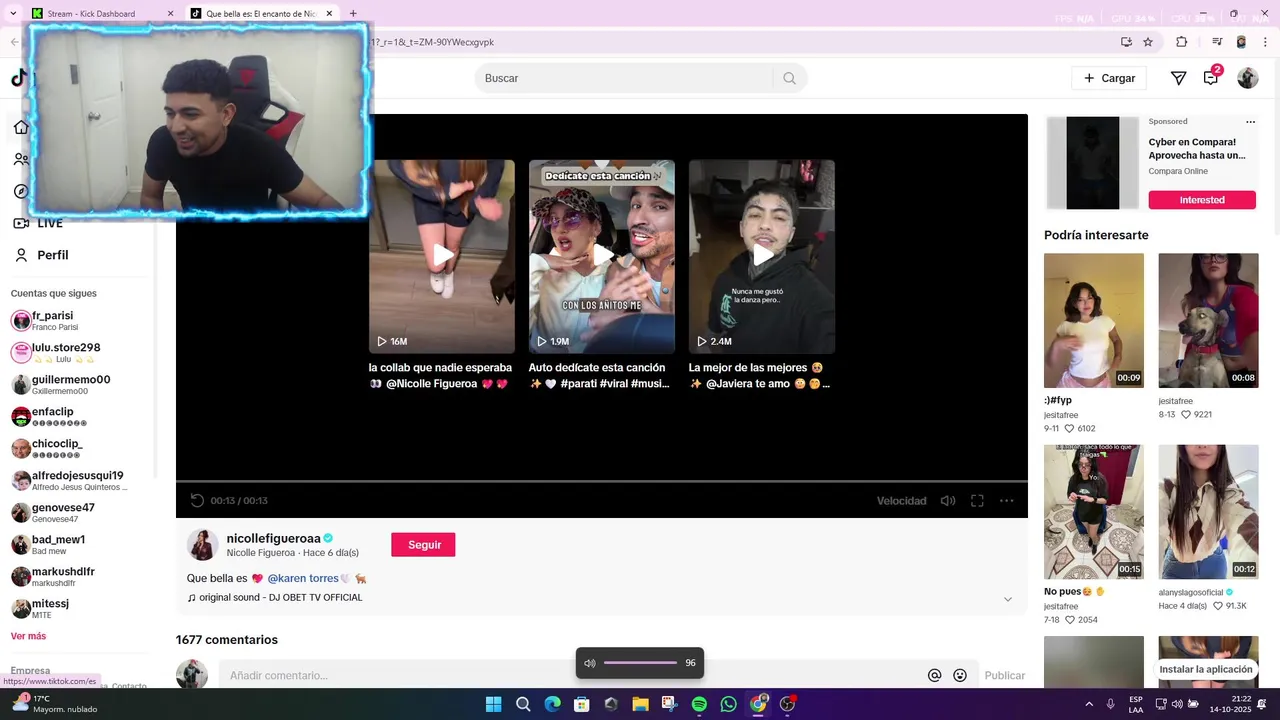This screenshot has width=1280, height=720.
Task: Show hidden system tray icons
Action: [1089, 704]
